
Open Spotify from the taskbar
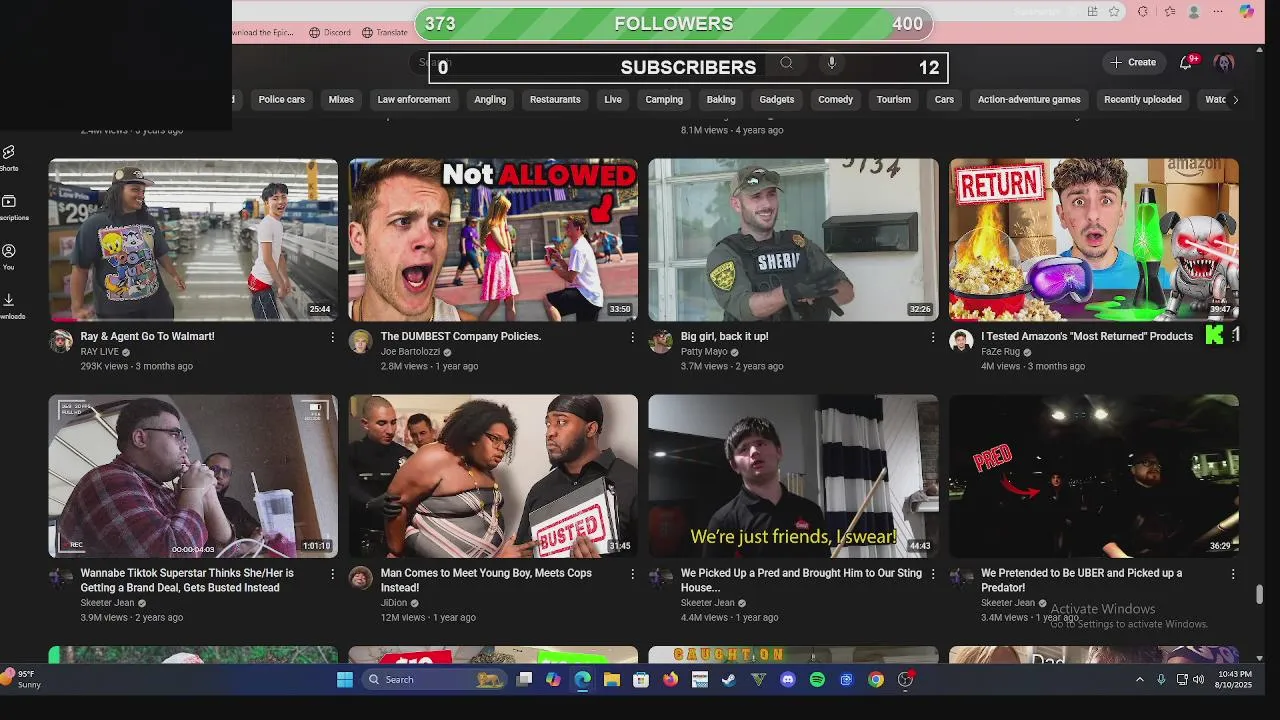pos(817,680)
